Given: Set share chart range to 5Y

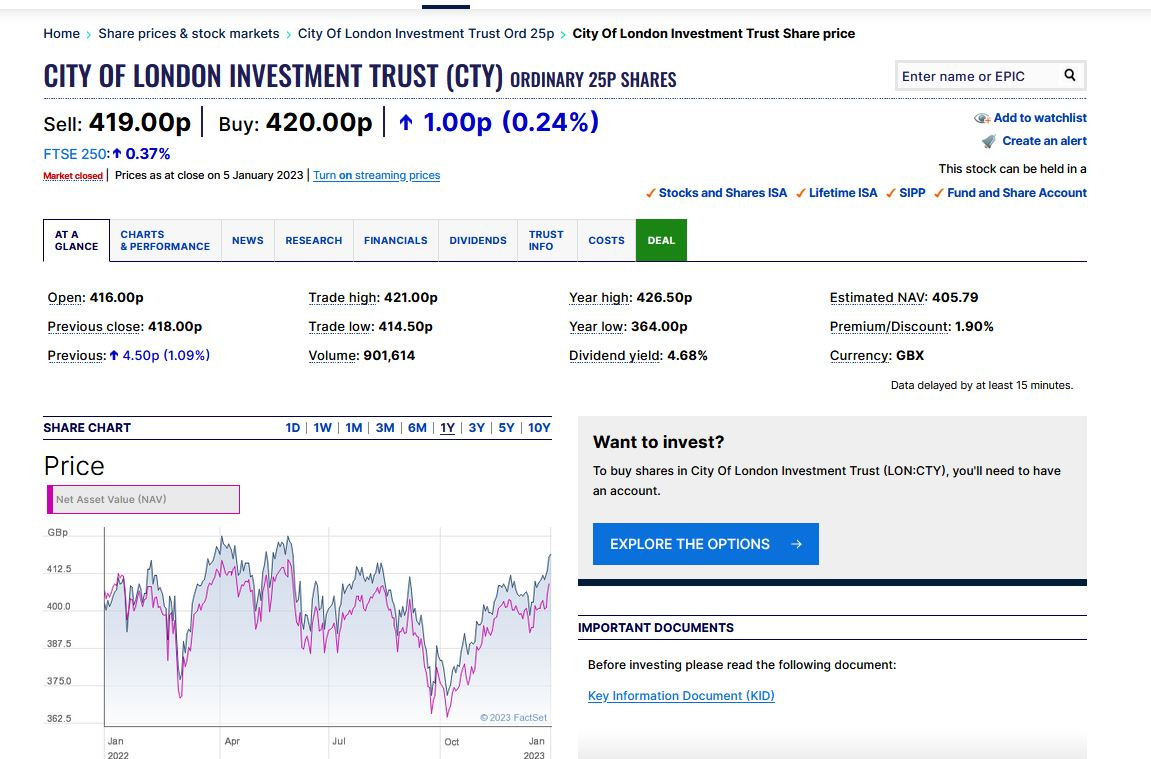Looking at the screenshot, I should pyautogui.click(x=506, y=428).
